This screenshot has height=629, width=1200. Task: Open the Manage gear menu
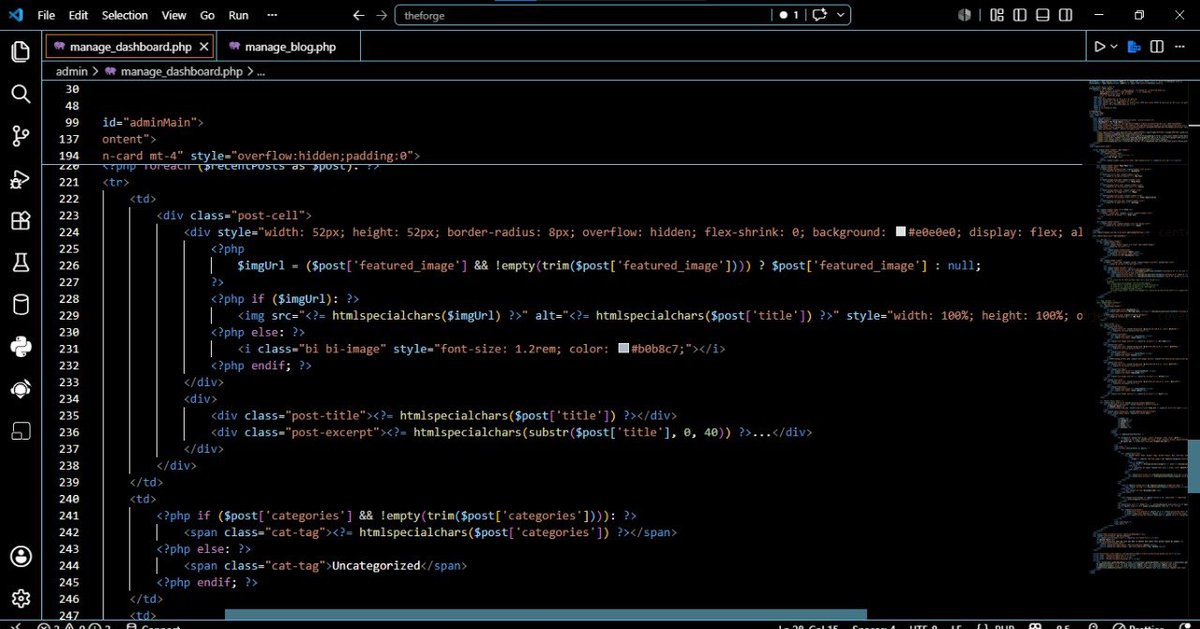click(x=20, y=598)
